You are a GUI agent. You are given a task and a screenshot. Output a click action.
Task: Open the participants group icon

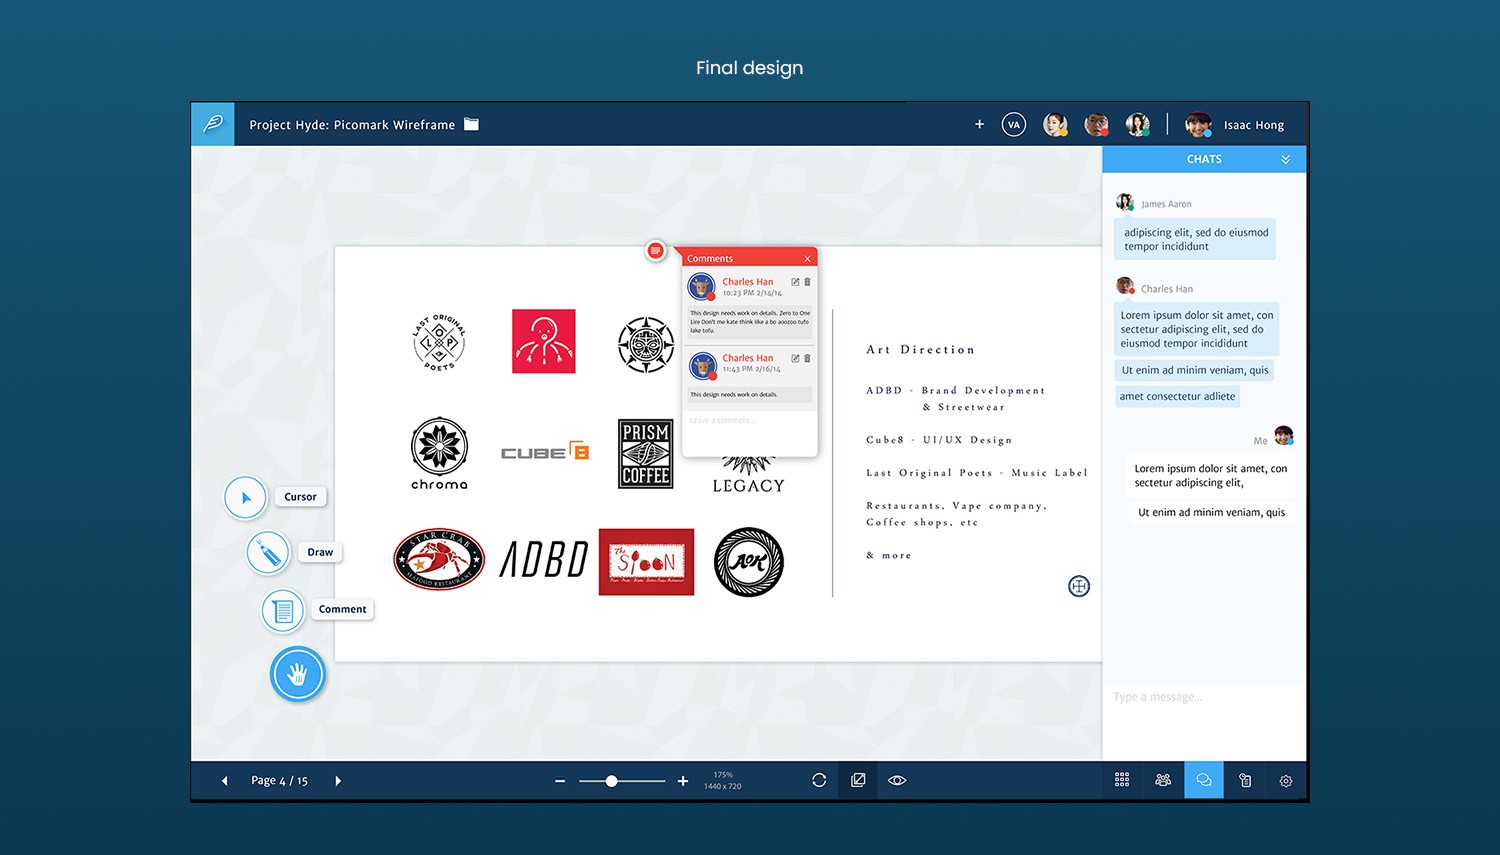[1163, 780]
